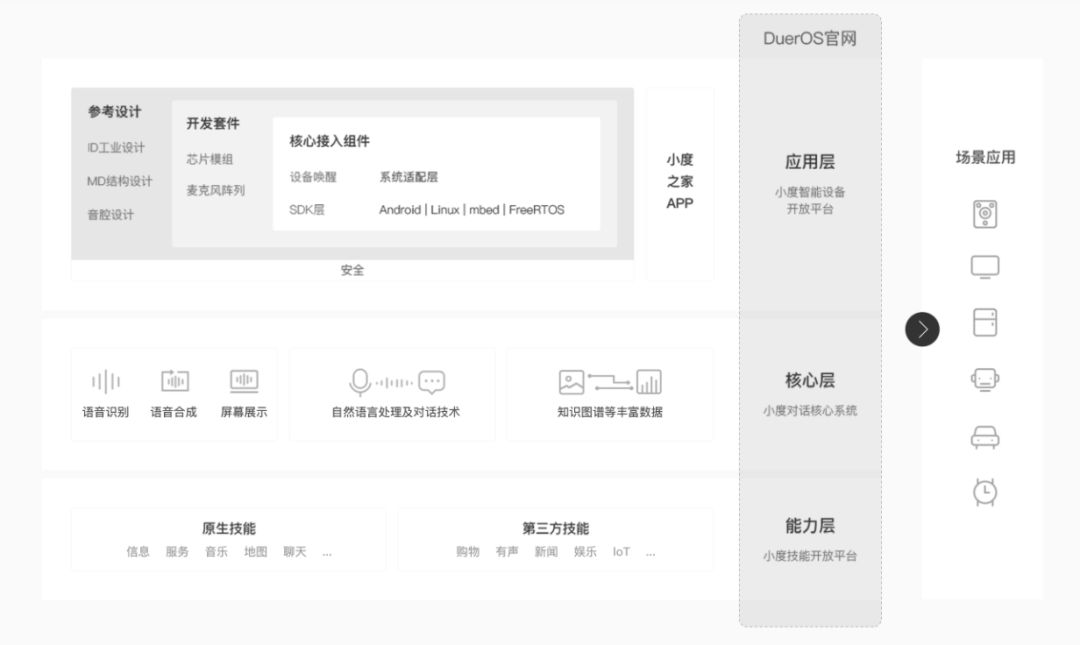The height and width of the screenshot is (645, 1080).
Task: Click the 开发套件 heading
Action: pos(213,123)
